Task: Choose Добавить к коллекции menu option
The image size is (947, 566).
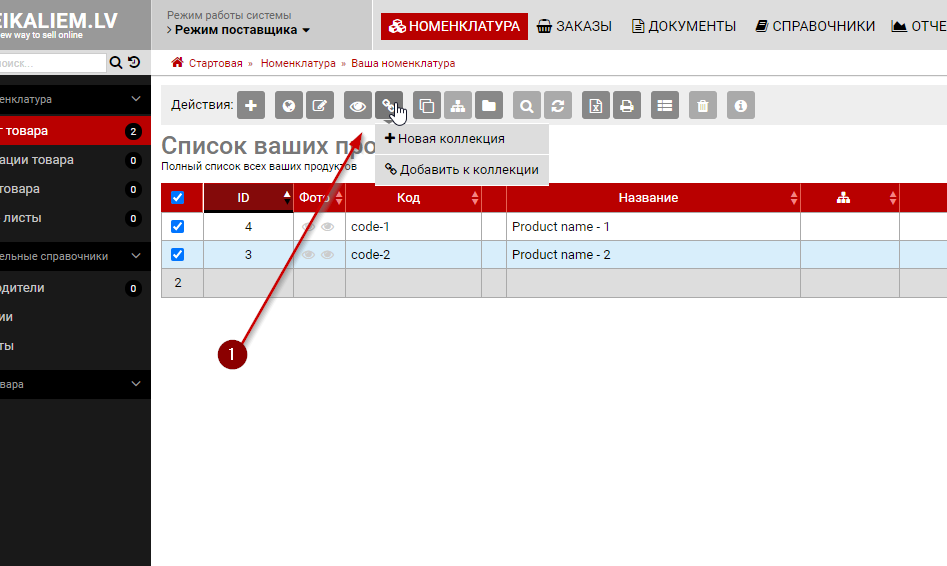Action: 462,170
